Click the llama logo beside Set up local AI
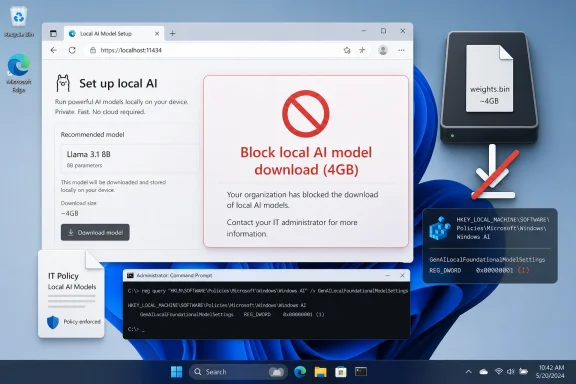Viewport: 576px width, 384px height. click(x=63, y=83)
